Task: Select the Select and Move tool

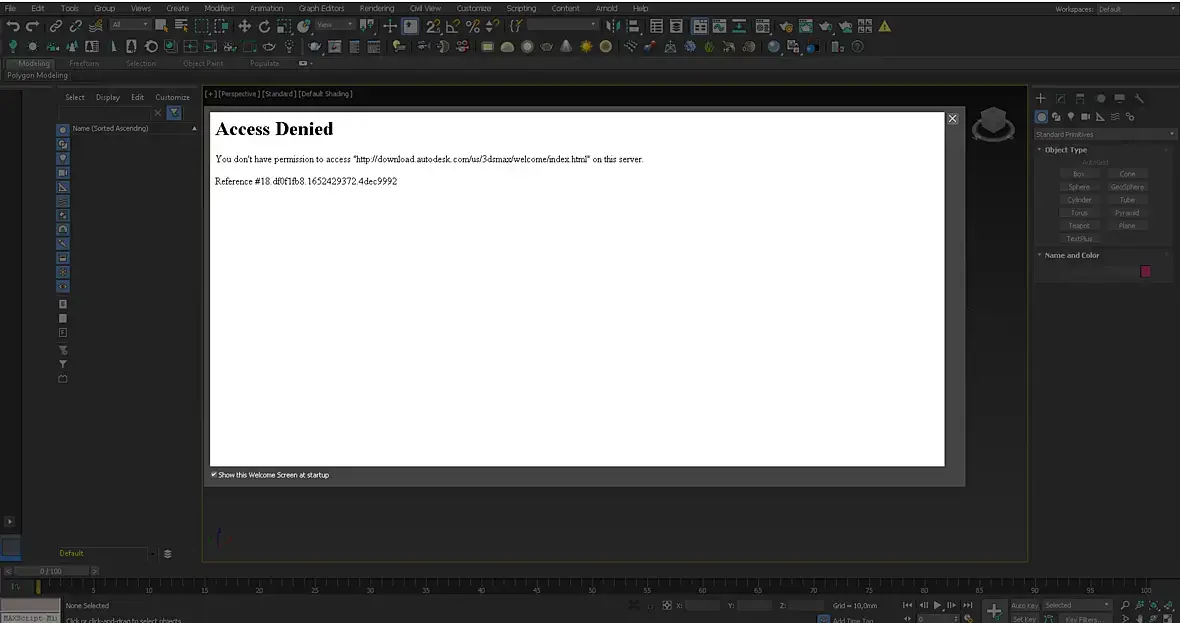Action: (x=245, y=26)
